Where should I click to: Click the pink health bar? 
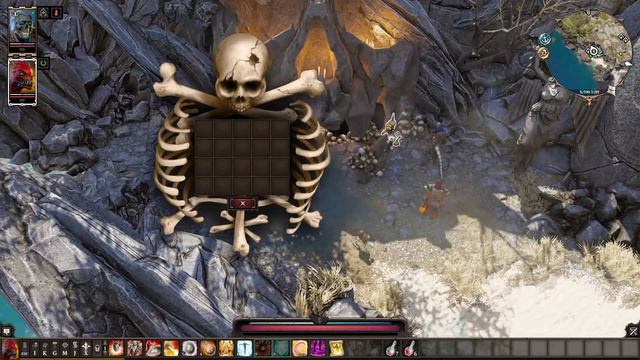(x=320, y=328)
